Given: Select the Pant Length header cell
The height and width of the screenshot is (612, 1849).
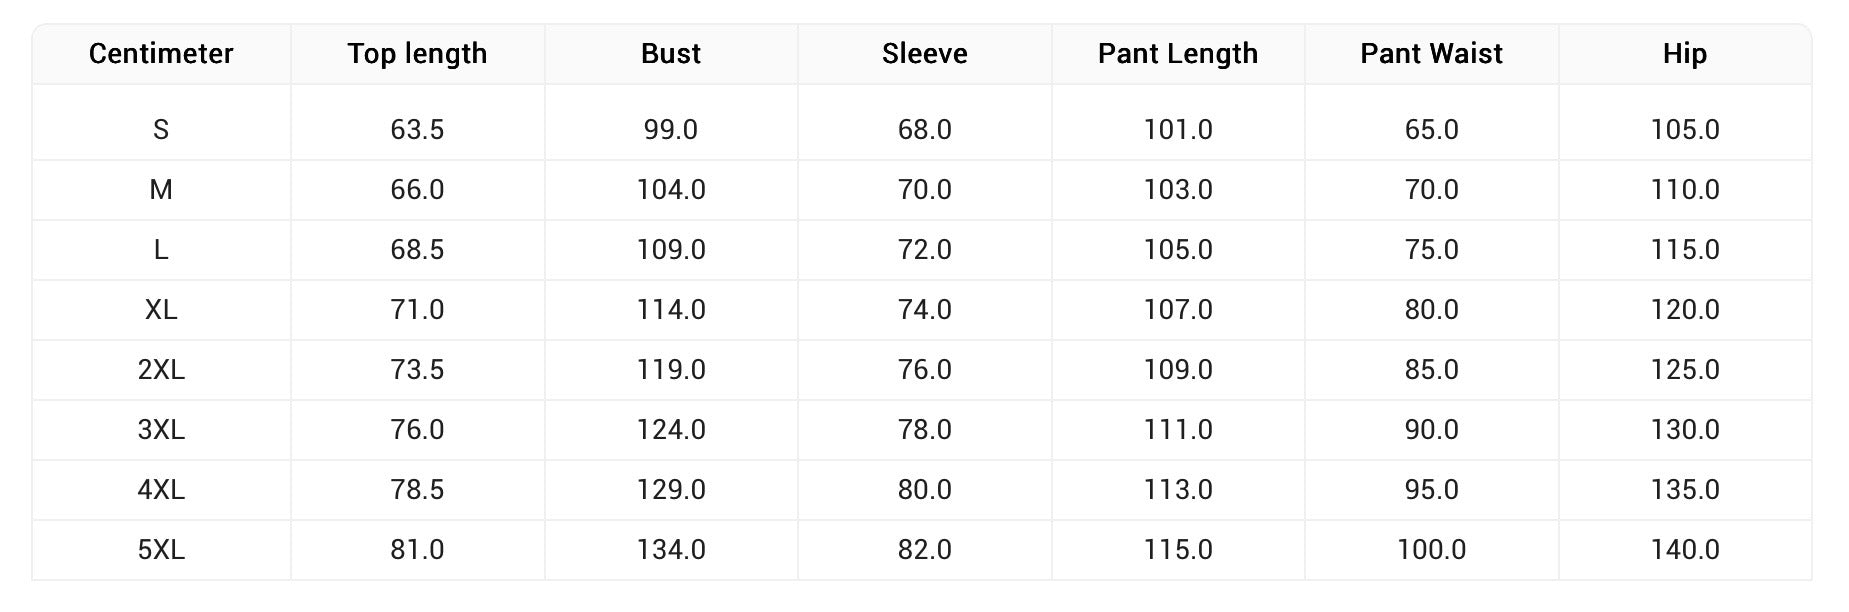Looking at the screenshot, I should point(1178,54).
